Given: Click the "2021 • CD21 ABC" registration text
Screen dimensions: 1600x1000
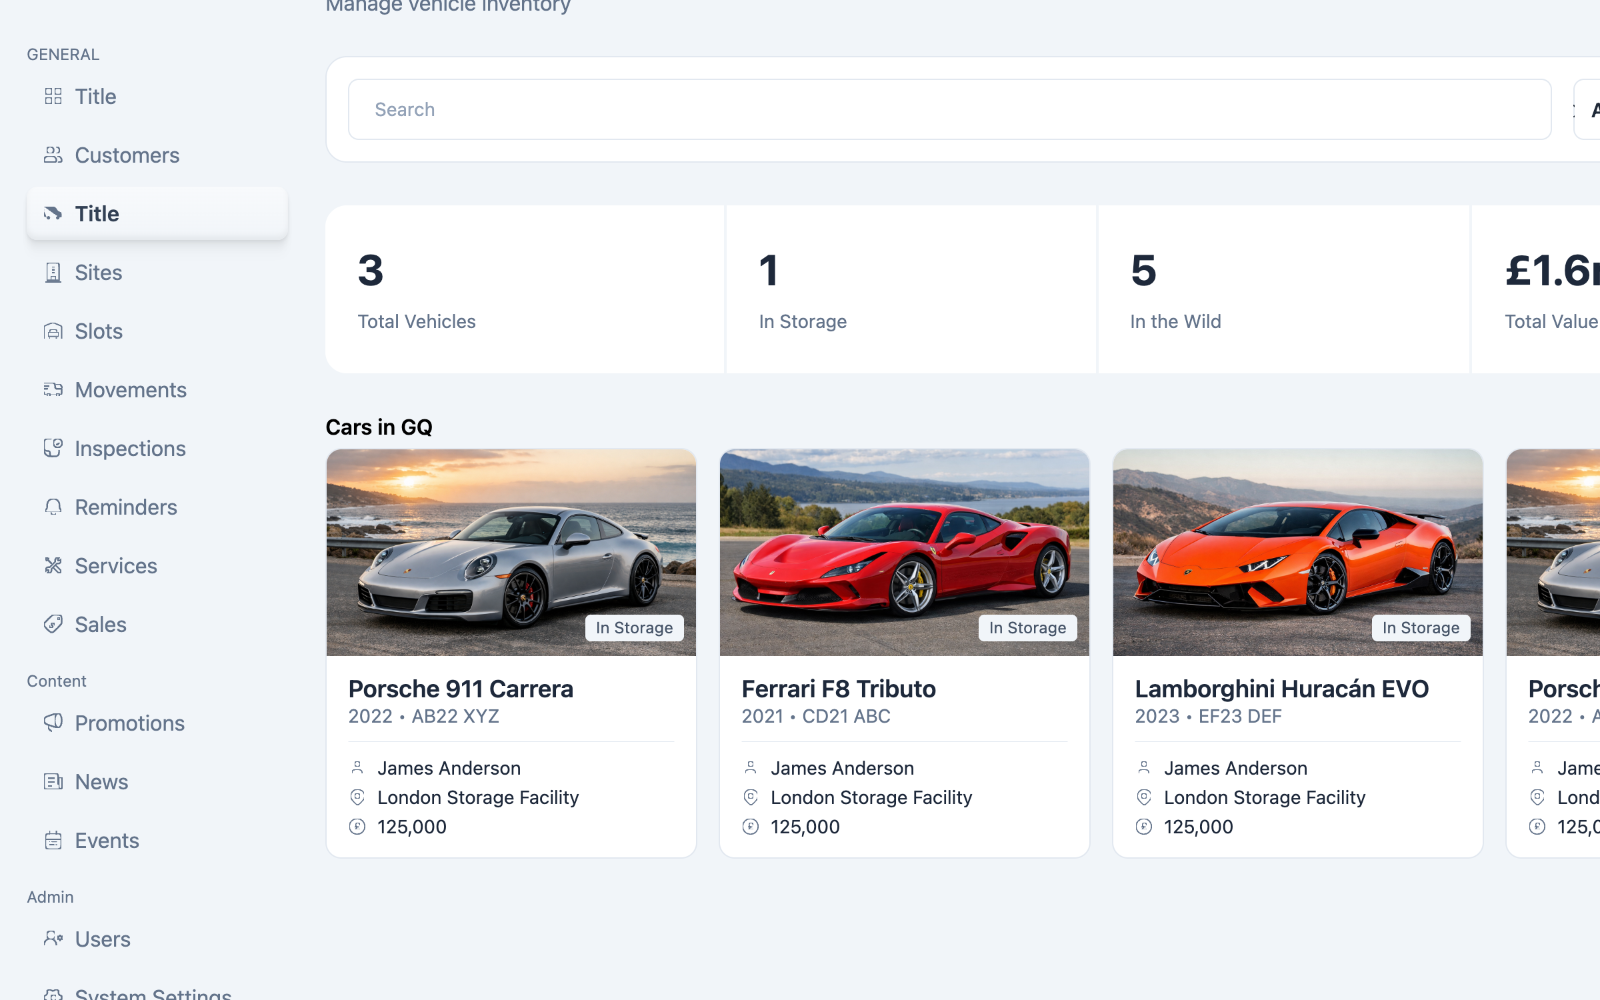Looking at the screenshot, I should 816,716.
